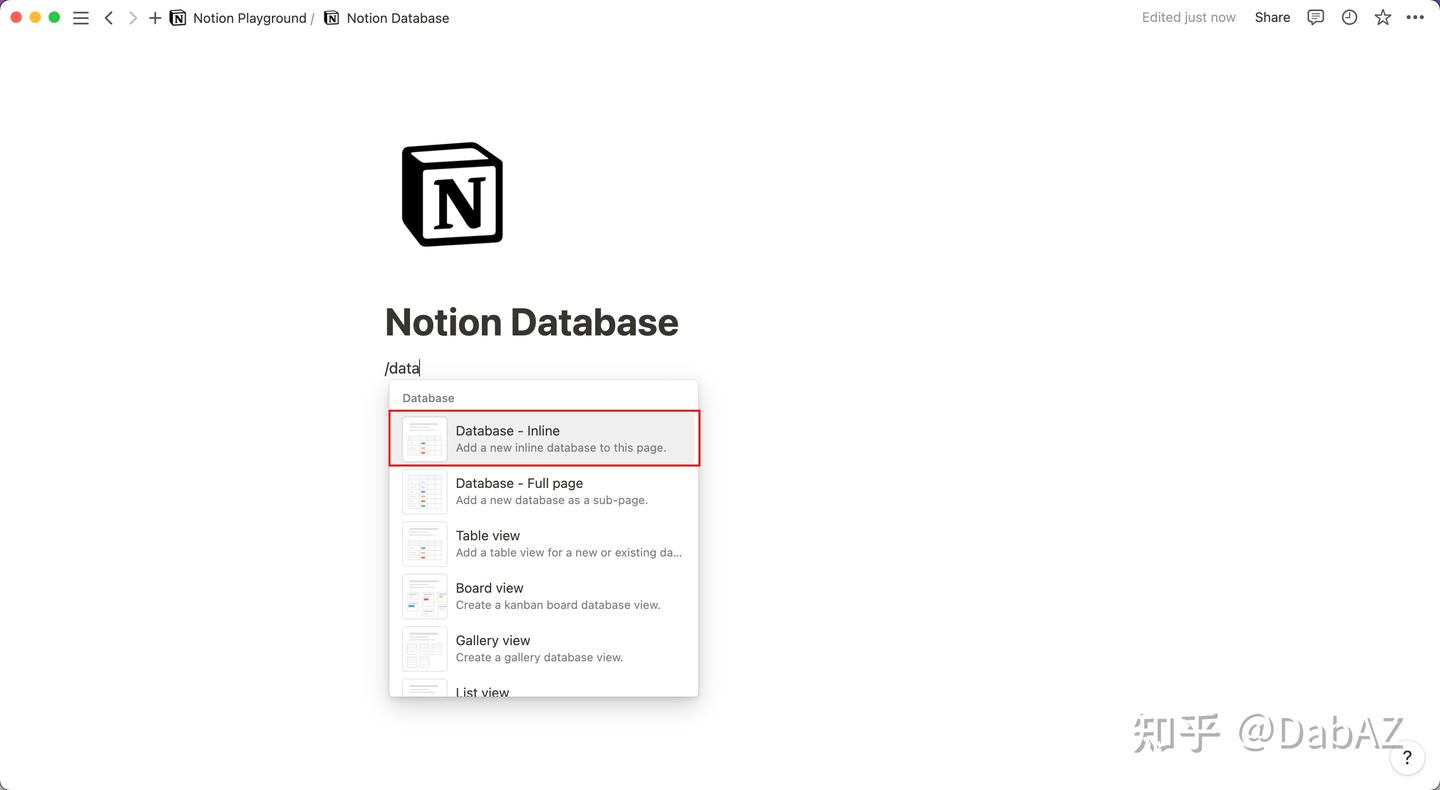Choose Table view from the suggestions
Image resolution: width=1440 pixels, height=790 pixels.
coord(543,543)
